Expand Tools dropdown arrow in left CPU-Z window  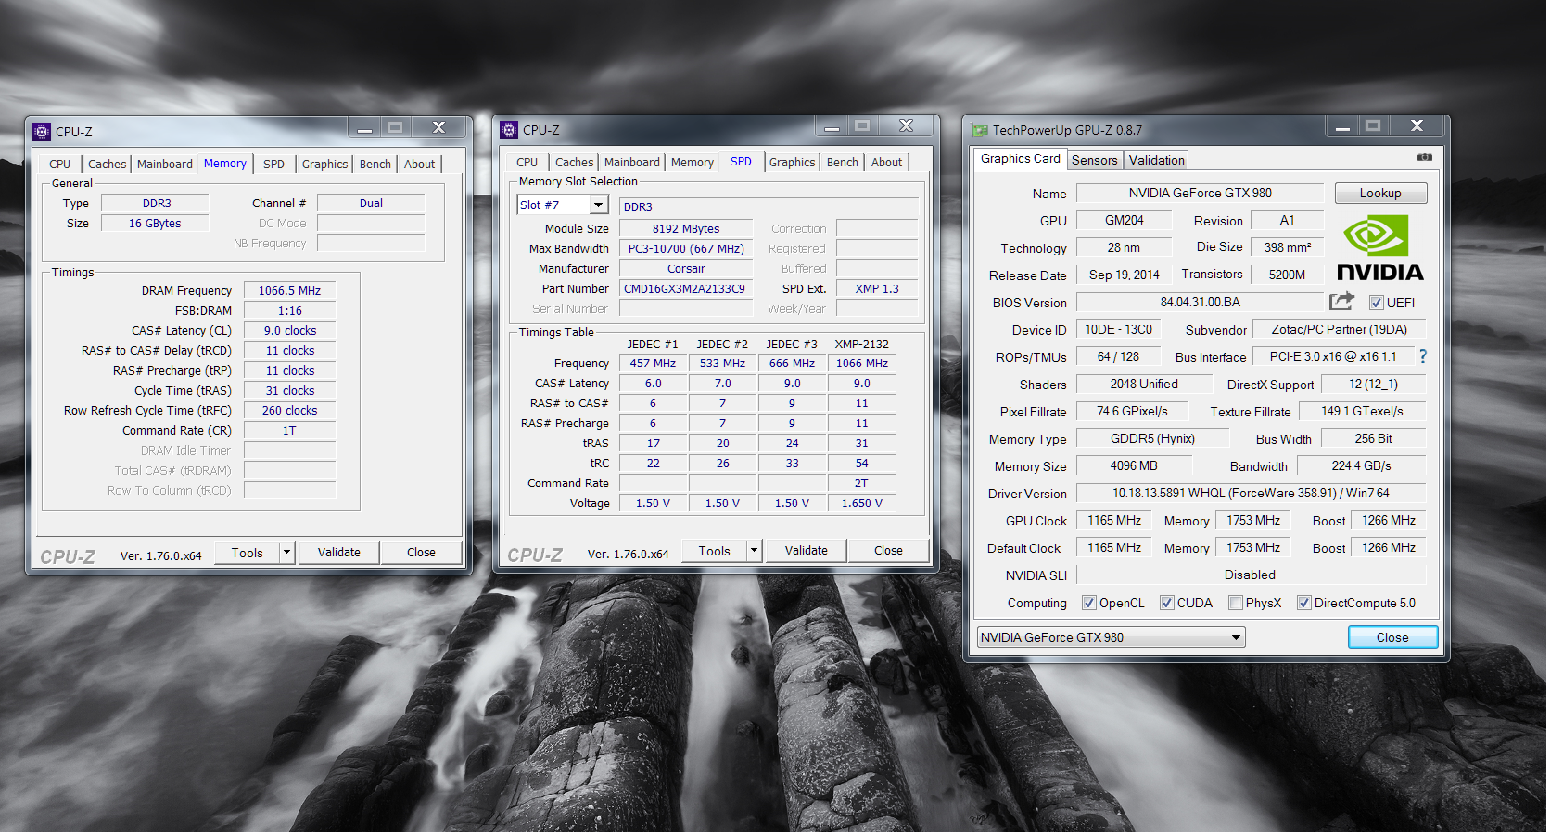pos(287,552)
